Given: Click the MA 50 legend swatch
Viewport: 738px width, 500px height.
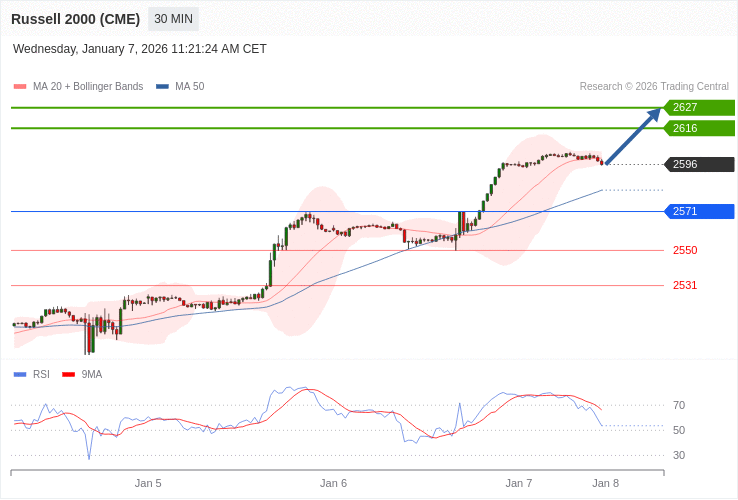Looking at the screenshot, I should coord(162,87).
